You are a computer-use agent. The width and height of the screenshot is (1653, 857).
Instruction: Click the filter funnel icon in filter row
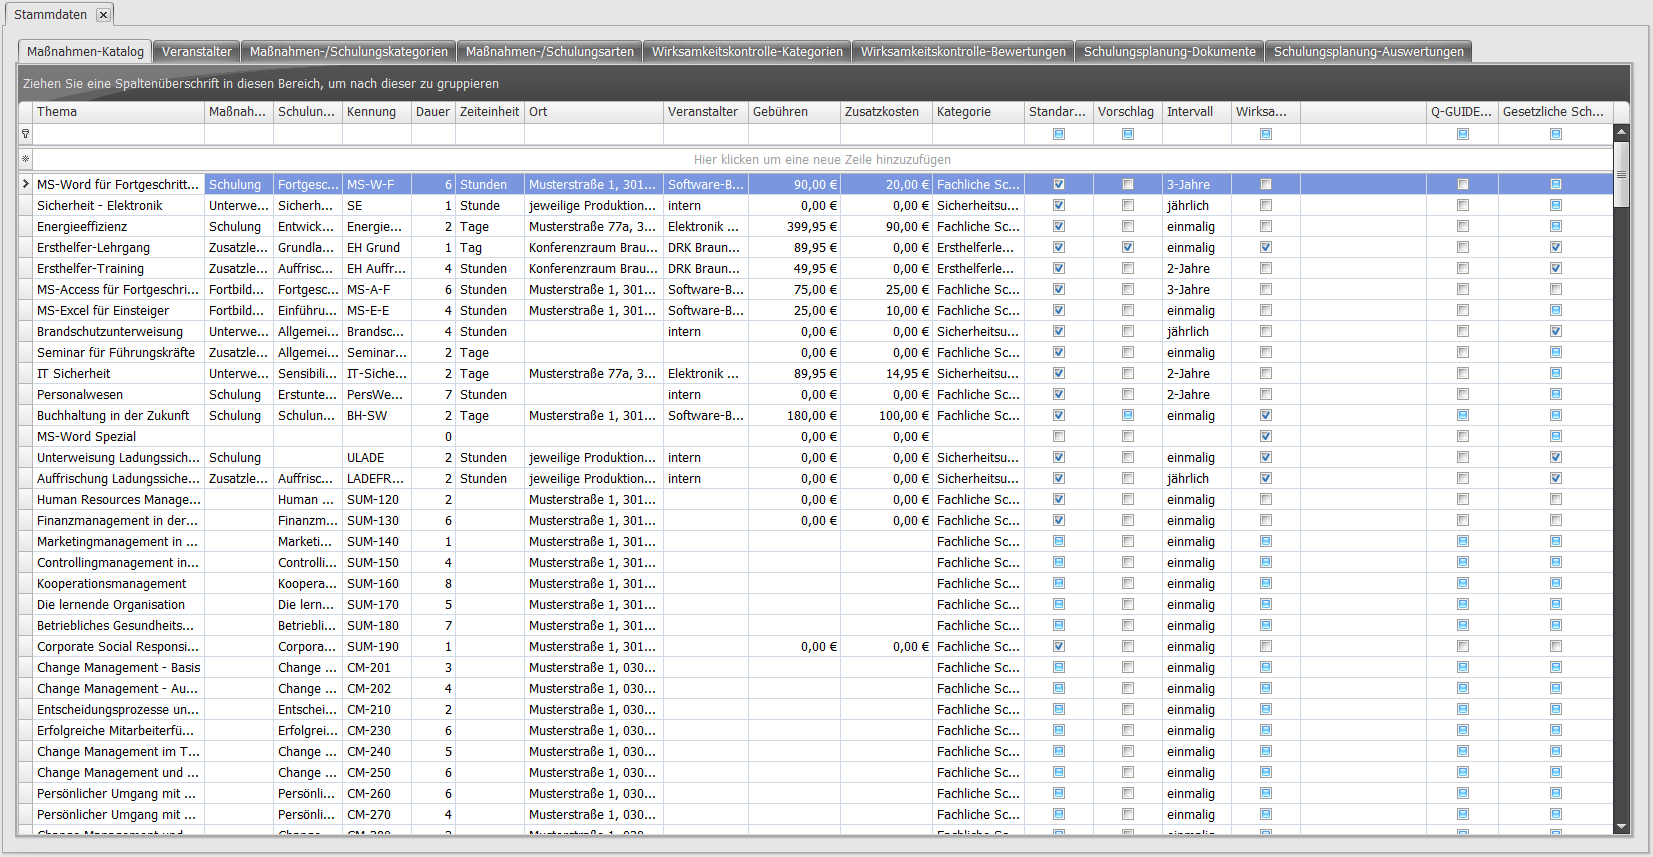click(x=25, y=134)
